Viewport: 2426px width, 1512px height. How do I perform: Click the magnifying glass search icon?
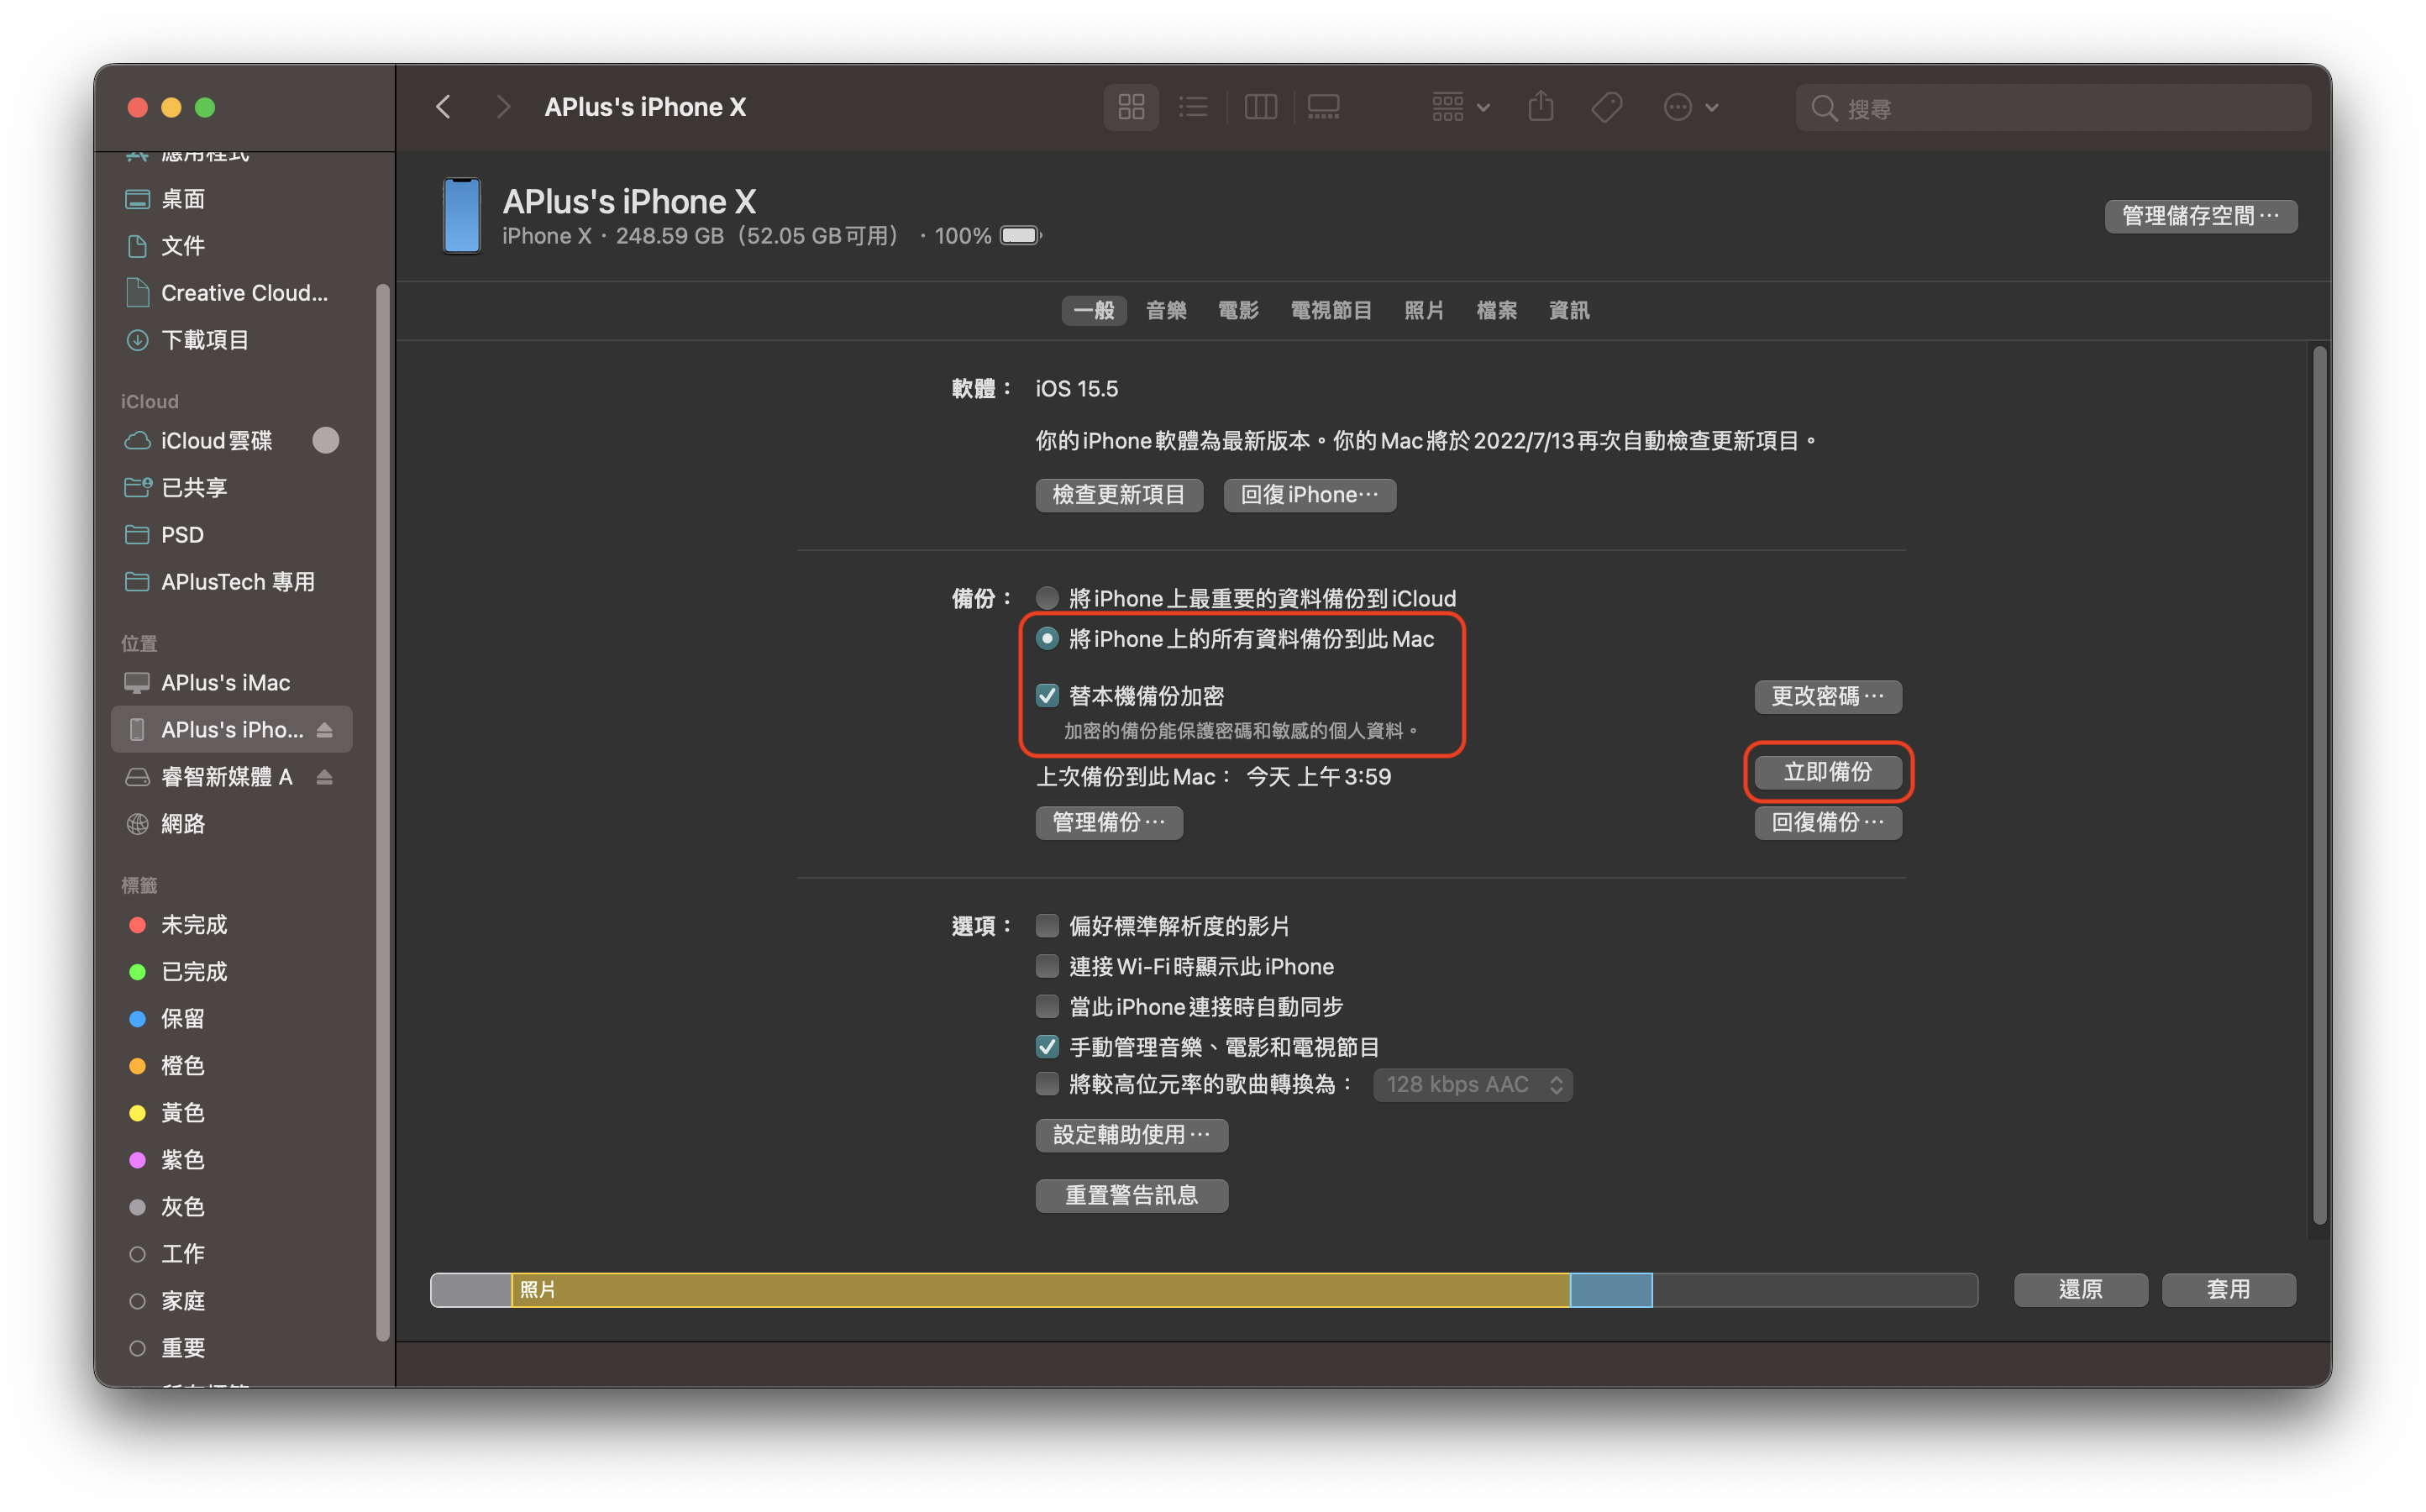pos(1824,108)
